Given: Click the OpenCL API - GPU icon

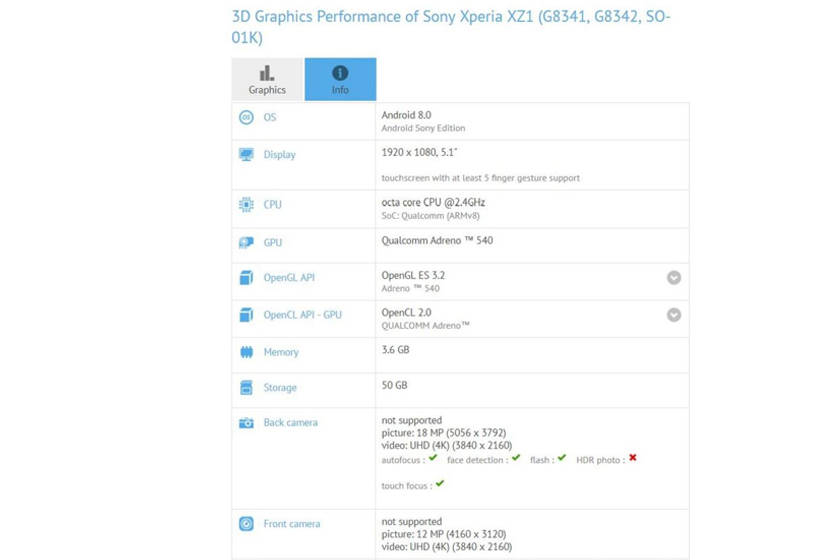Looking at the screenshot, I should (x=246, y=315).
